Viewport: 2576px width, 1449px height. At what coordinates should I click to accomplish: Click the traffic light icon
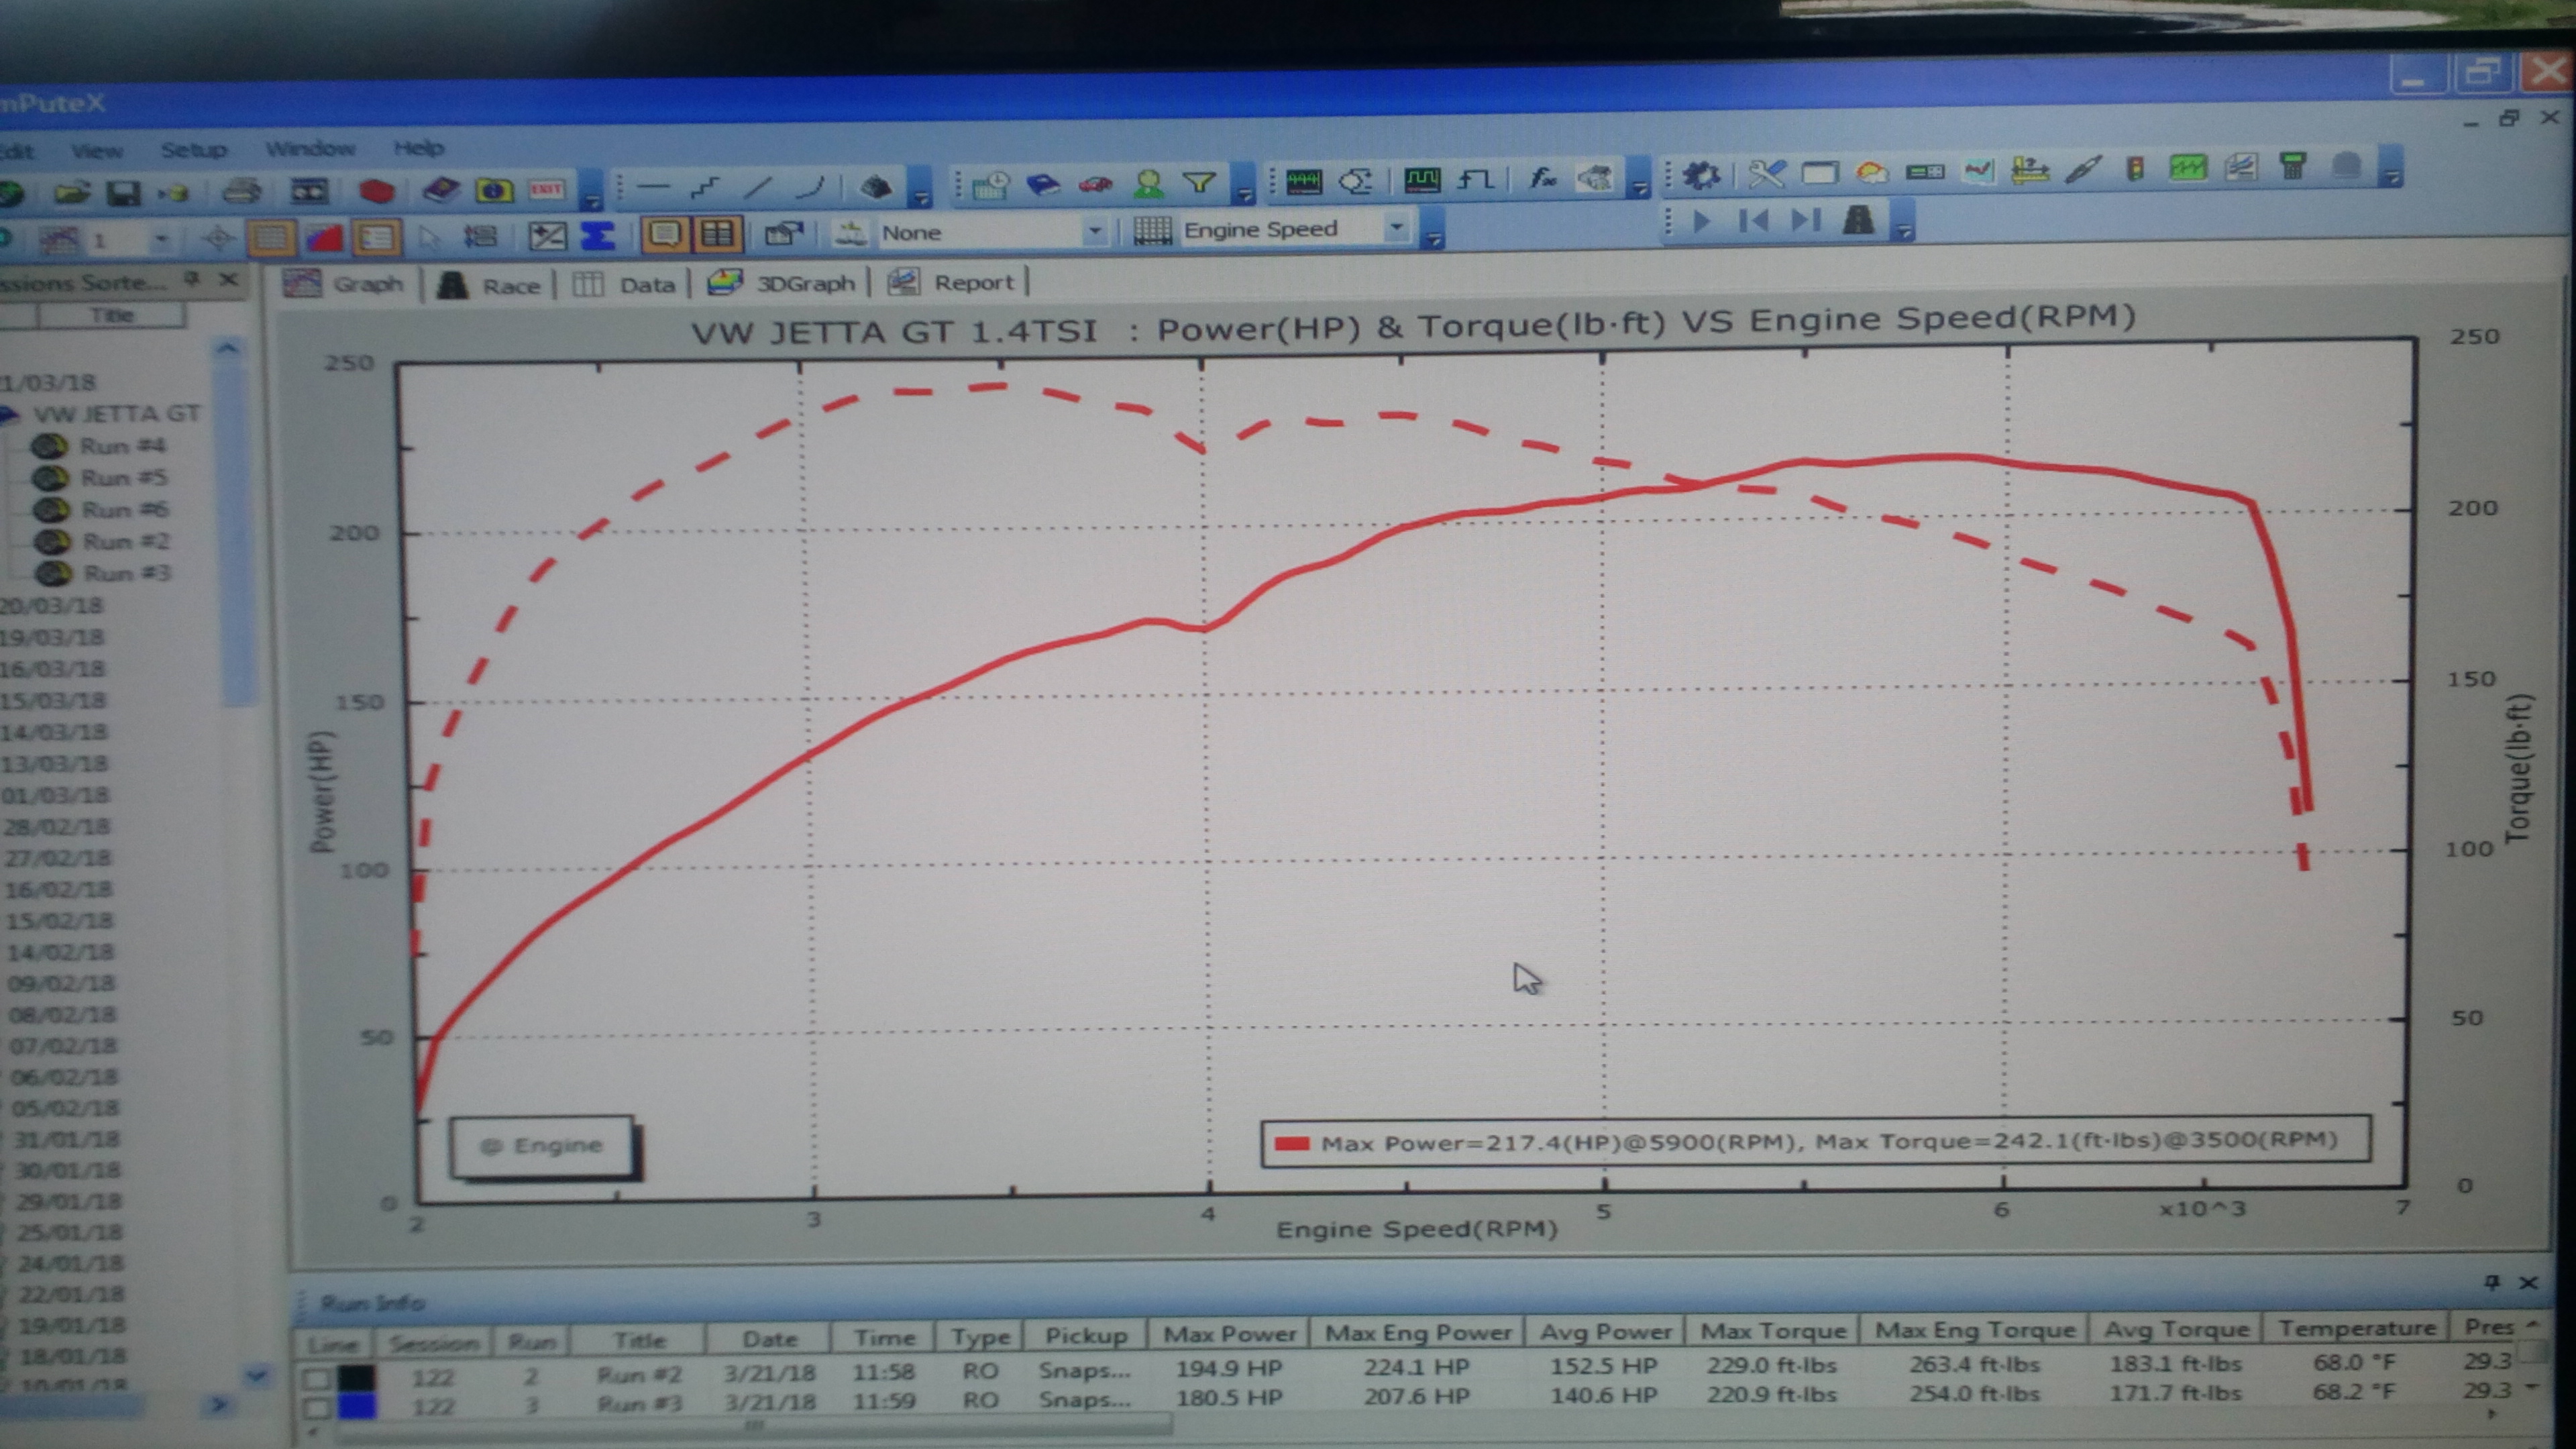(x=2136, y=169)
